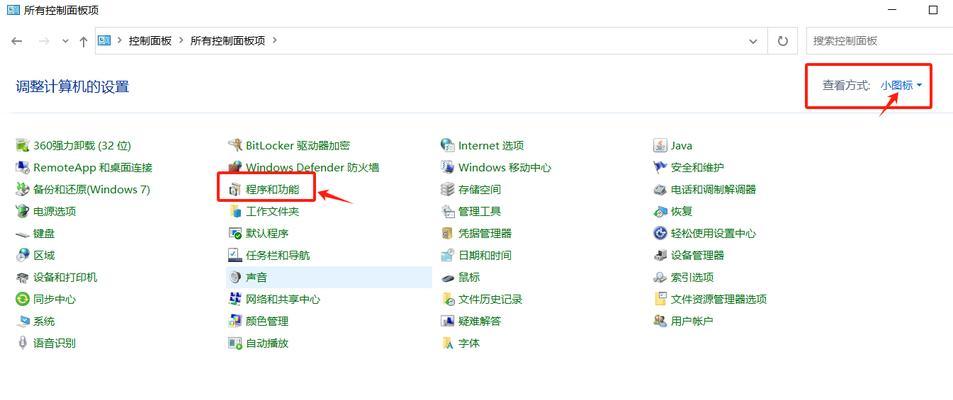Image resolution: width=953 pixels, height=400 pixels.
Task: Click the RemoteApp 和桌面连接 icon
Action: [22, 168]
